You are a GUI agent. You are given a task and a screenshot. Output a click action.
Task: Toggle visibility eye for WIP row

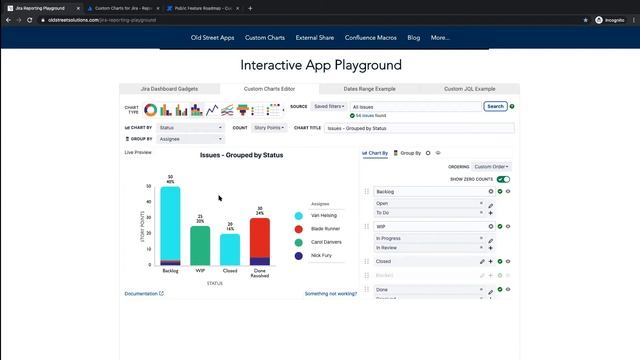point(508,227)
